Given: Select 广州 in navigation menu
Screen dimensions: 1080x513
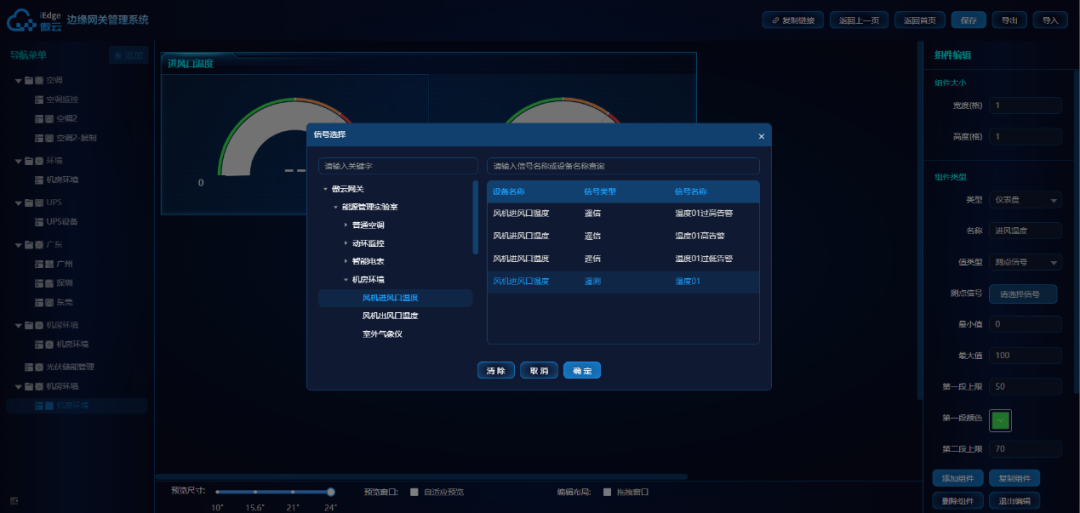Looking at the screenshot, I should (x=65, y=264).
